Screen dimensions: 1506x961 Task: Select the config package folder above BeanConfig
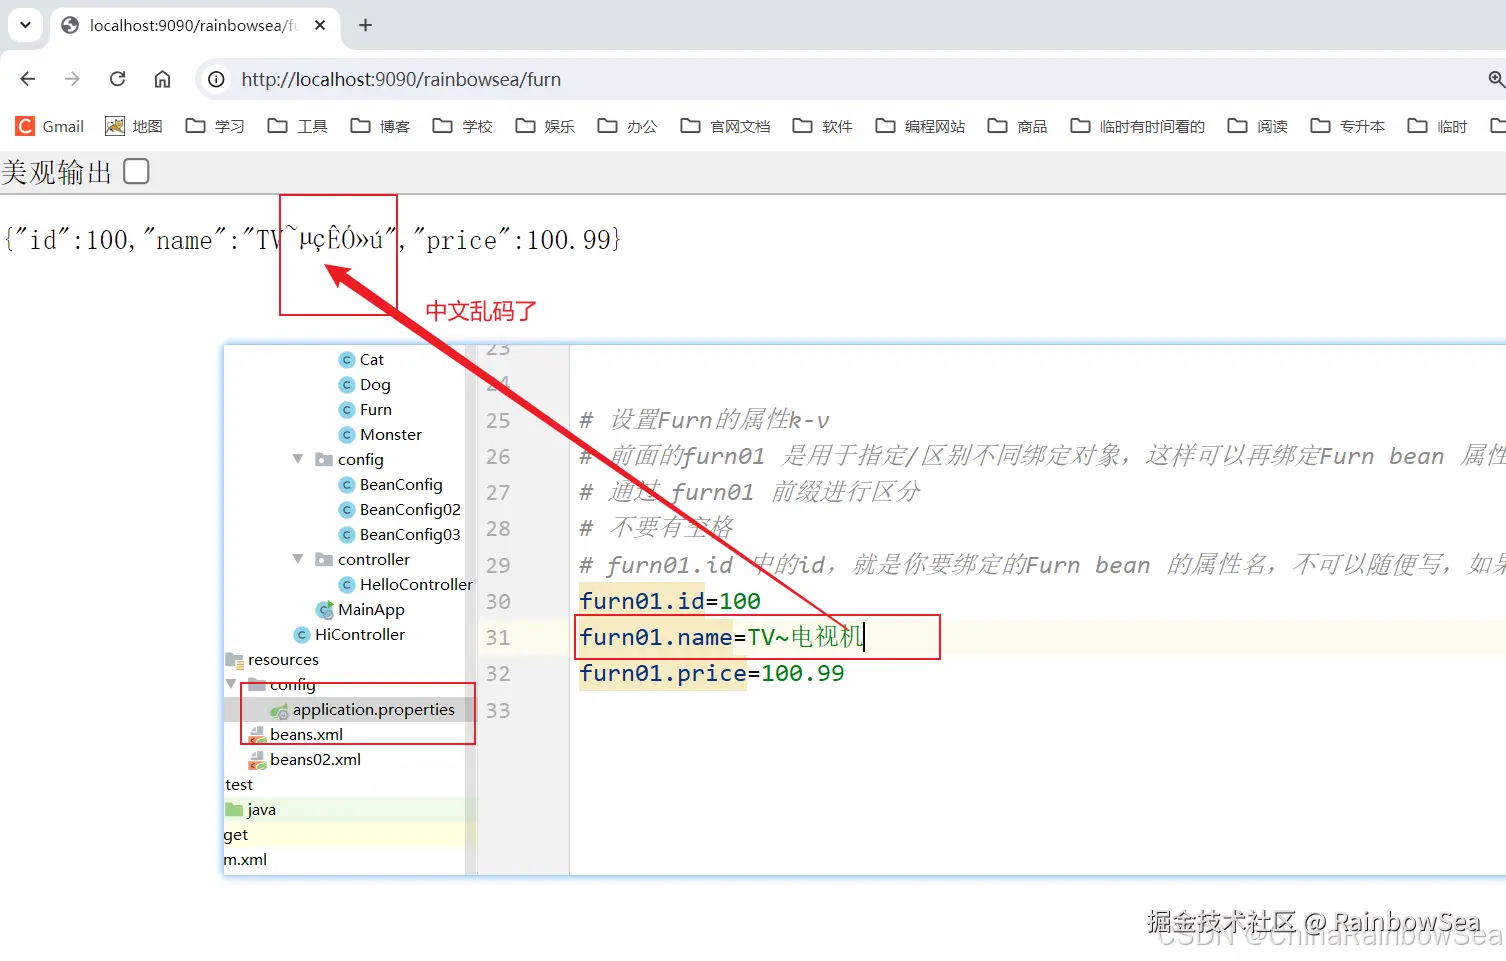(349, 459)
